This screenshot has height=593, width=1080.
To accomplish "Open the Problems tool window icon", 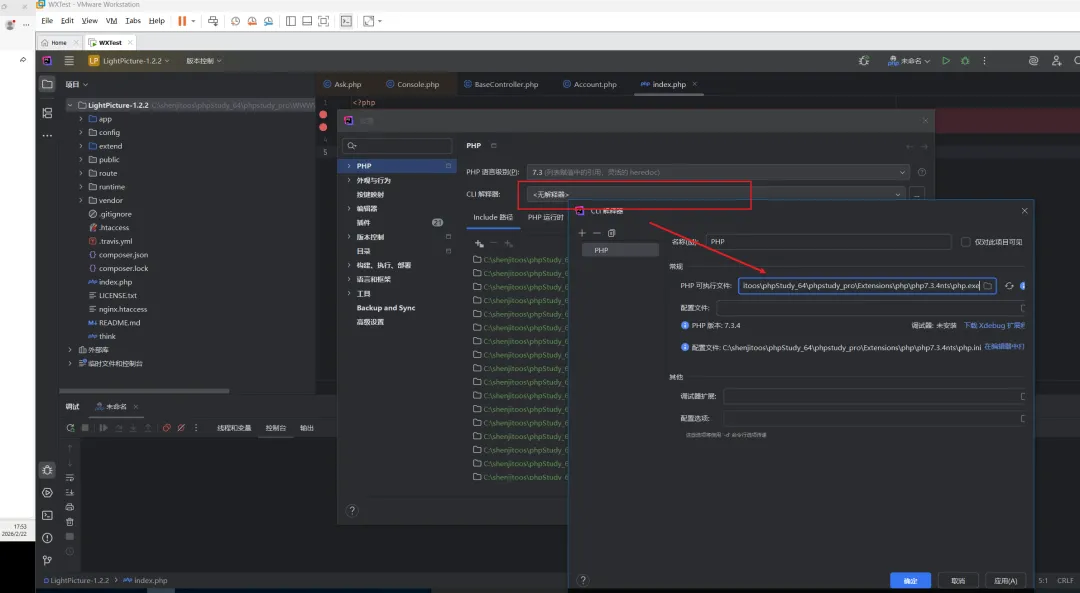I will tap(47, 538).
